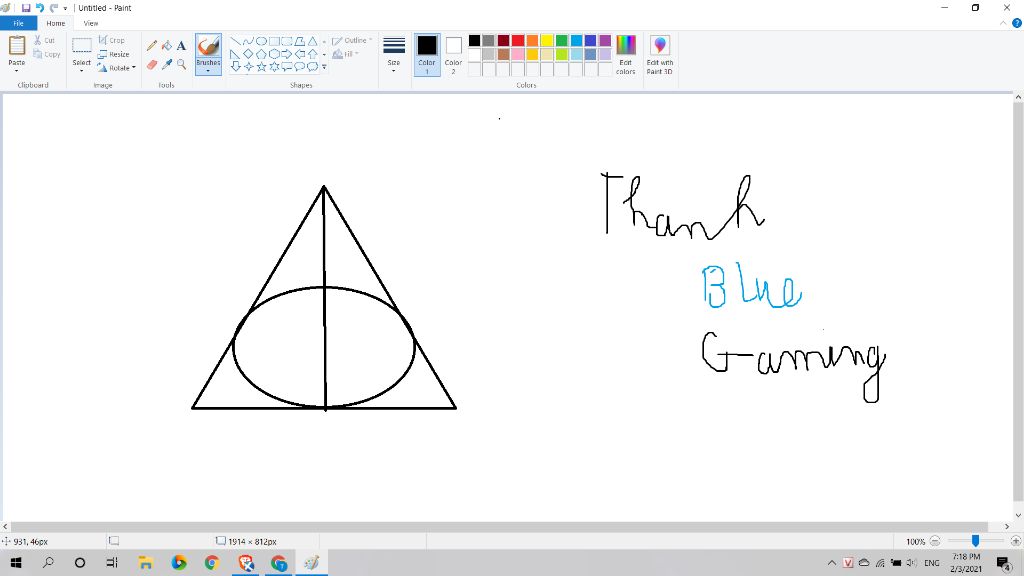
Task: Select the Pencil tool
Action: coord(152,46)
